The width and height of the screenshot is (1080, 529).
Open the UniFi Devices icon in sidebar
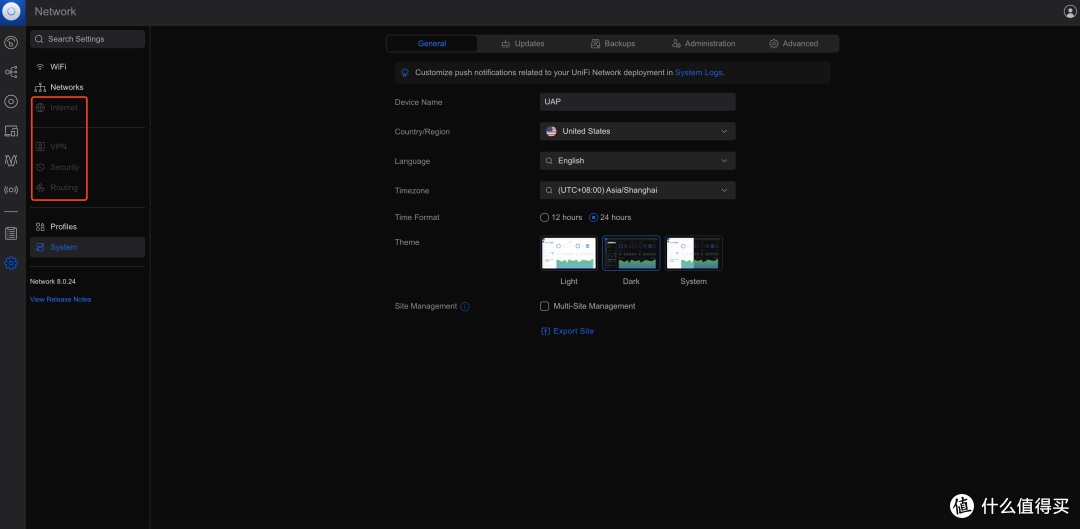(11, 101)
